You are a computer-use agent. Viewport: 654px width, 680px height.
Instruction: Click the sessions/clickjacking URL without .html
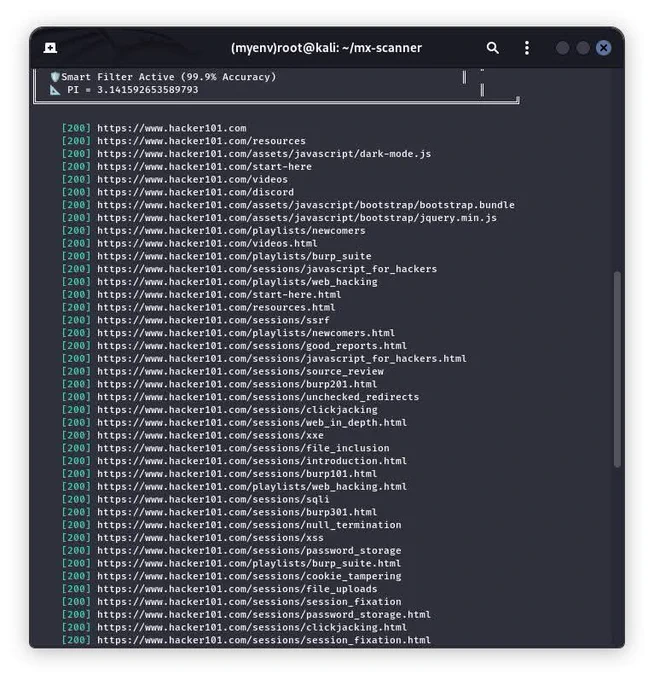pos(237,410)
